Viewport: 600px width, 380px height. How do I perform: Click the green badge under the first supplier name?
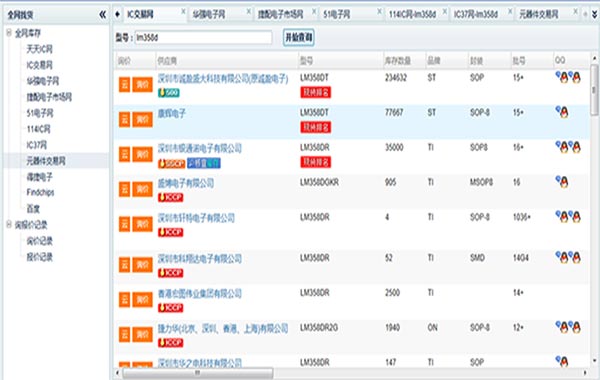click(169, 93)
